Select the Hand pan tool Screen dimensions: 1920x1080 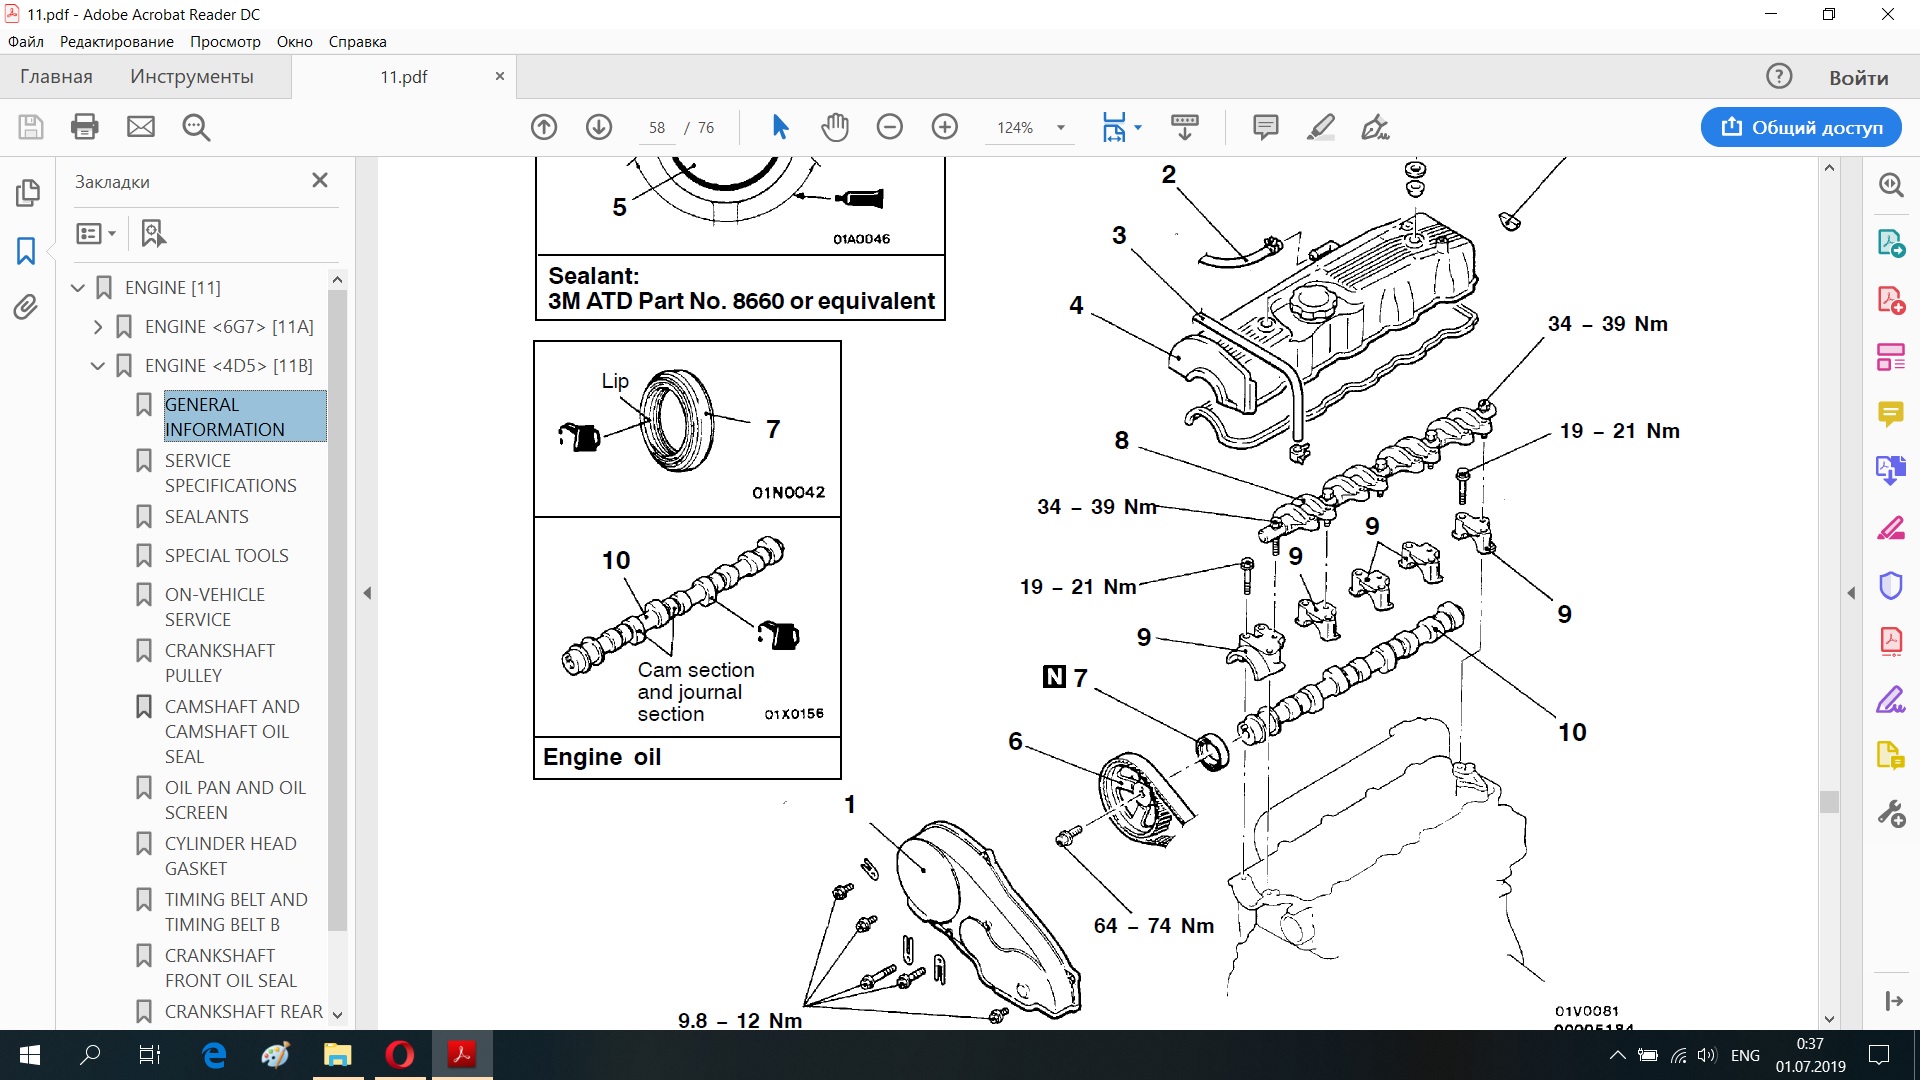tap(835, 127)
